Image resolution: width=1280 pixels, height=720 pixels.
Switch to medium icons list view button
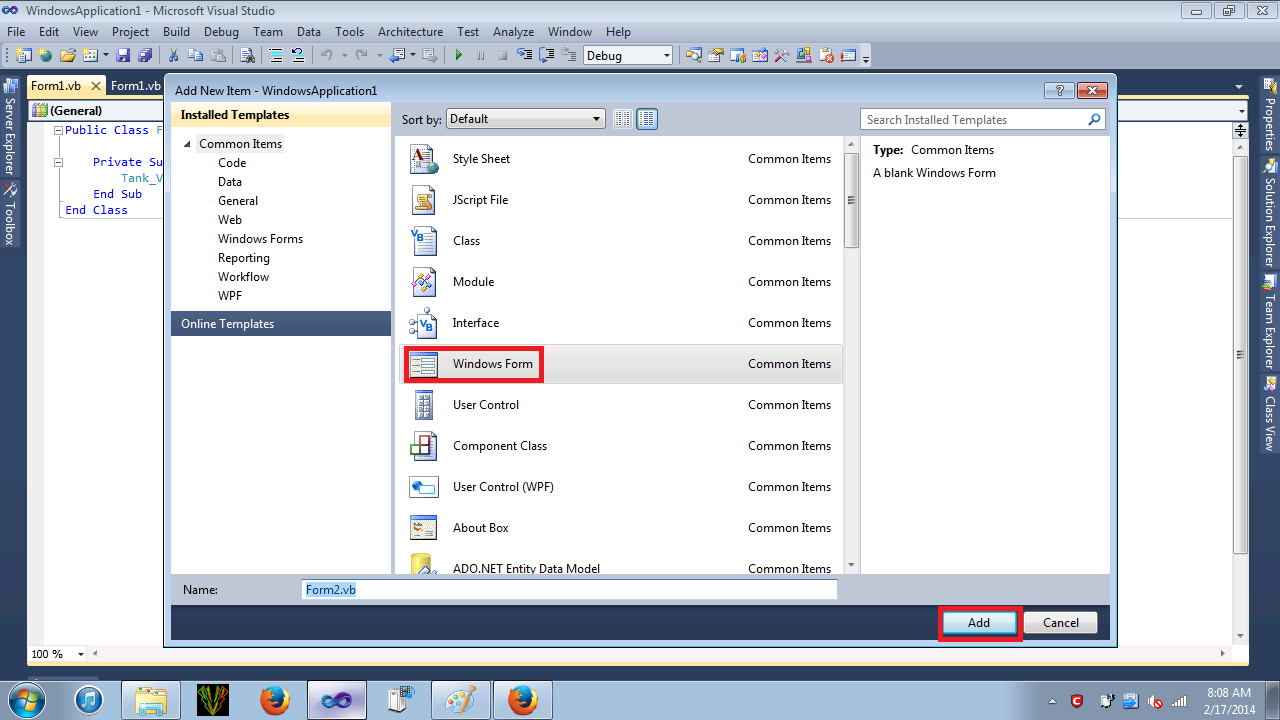647,119
